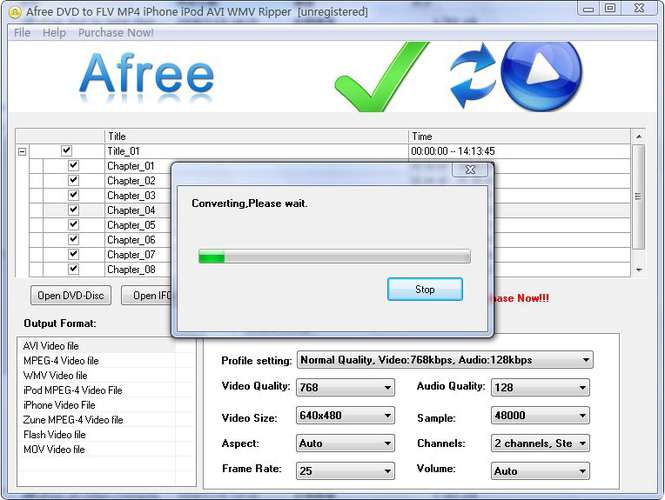Click the app icon in title bar
Viewport: 665px width, 500px height.
[15, 12]
